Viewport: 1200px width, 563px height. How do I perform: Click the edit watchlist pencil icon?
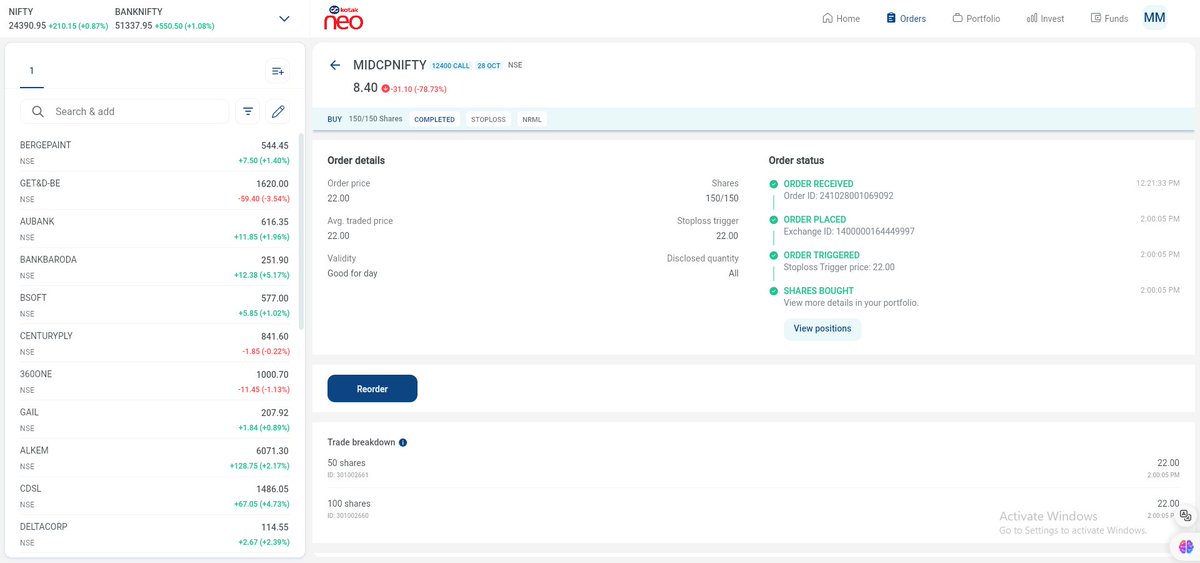[x=278, y=112]
